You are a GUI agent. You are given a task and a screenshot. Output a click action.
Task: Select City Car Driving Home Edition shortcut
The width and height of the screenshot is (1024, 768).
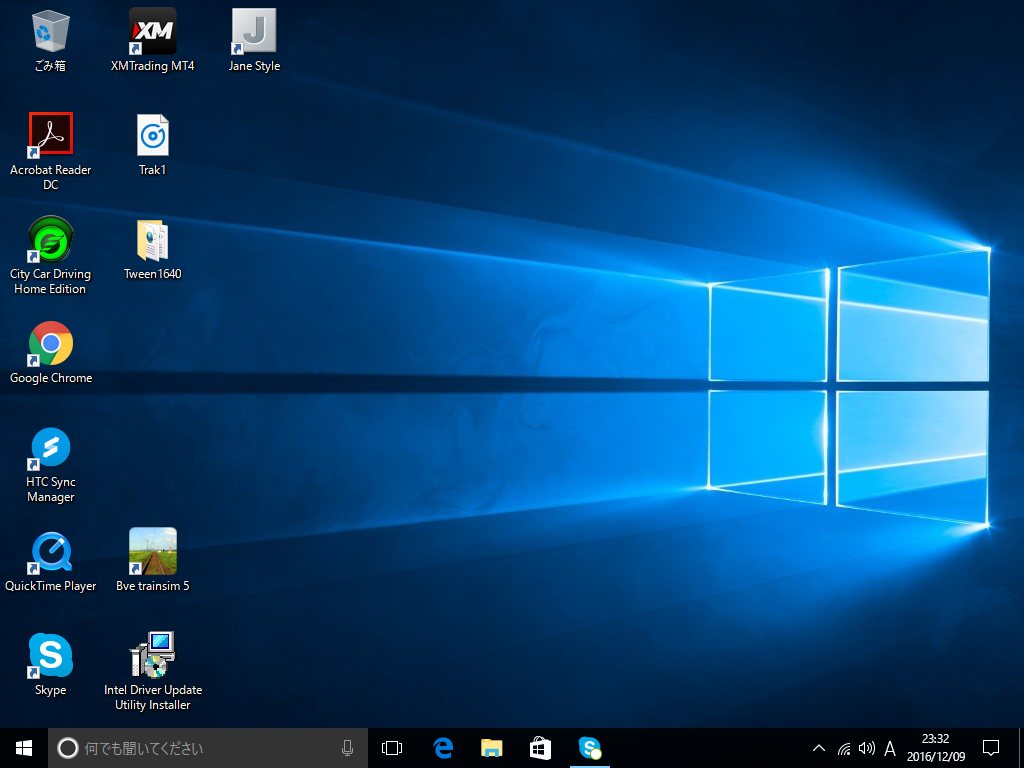50,240
